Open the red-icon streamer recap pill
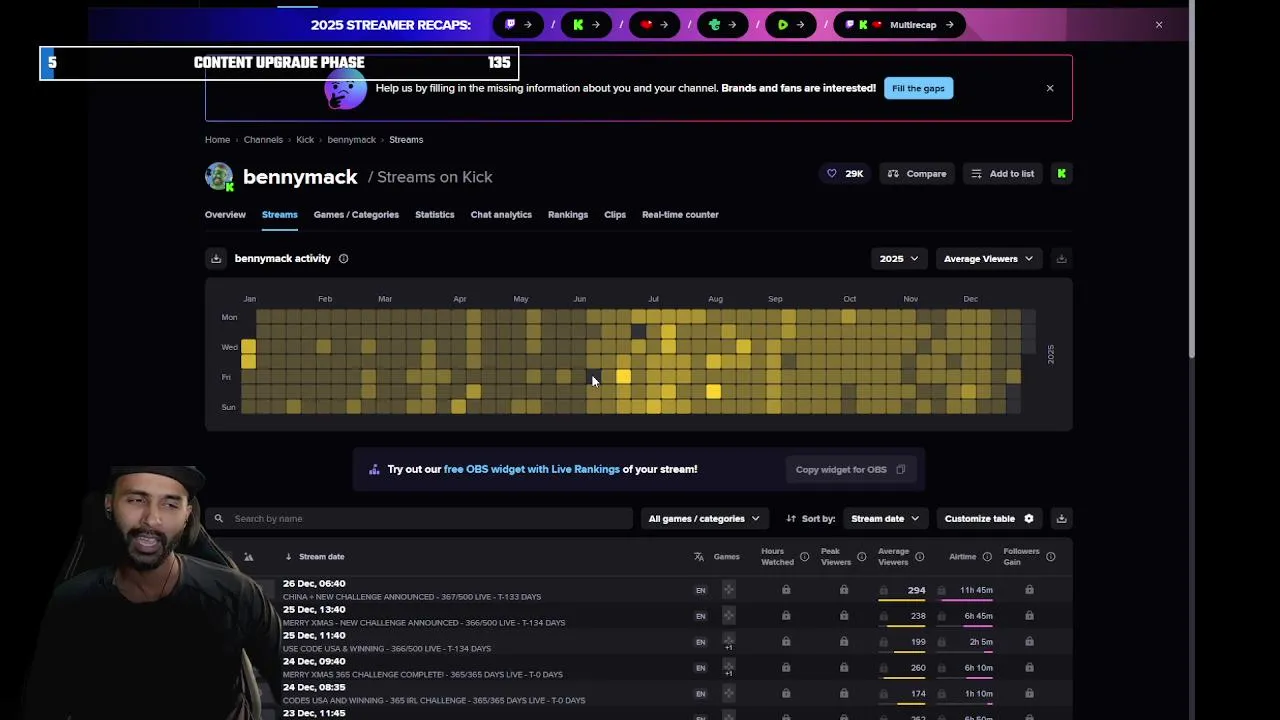The height and width of the screenshot is (720, 1280). pyautogui.click(x=654, y=25)
